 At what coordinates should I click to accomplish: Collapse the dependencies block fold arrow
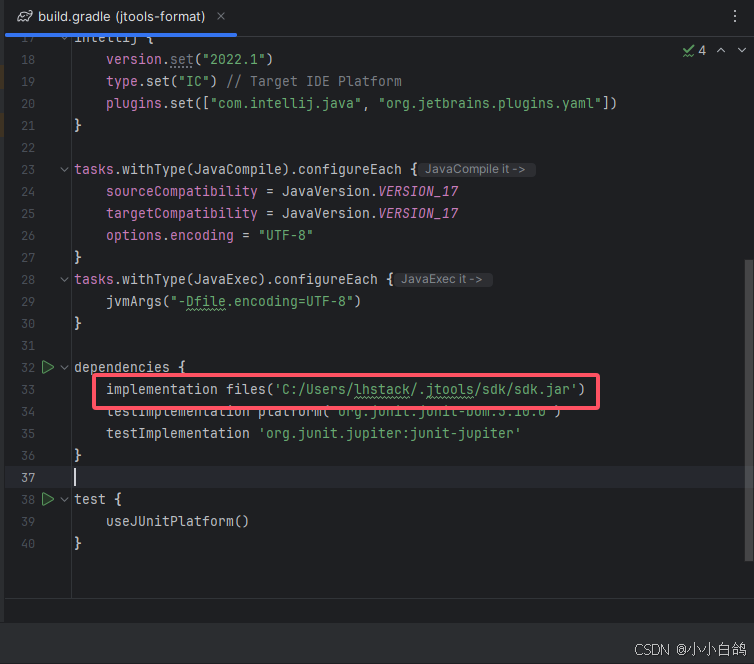click(64, 367)
